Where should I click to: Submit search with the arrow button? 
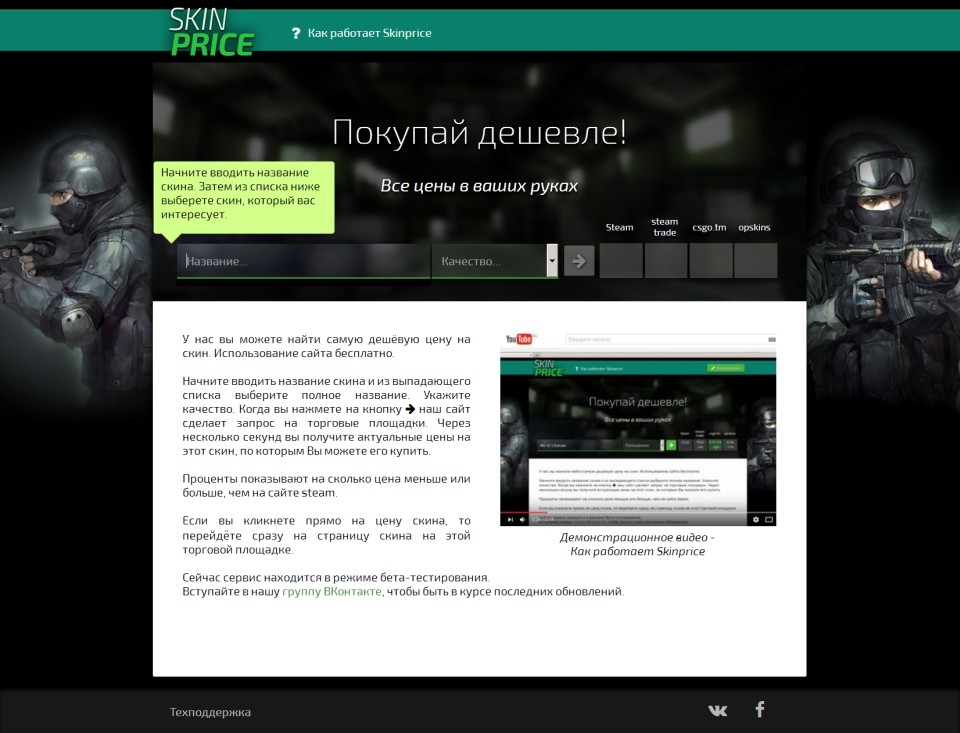click(579, 261)
